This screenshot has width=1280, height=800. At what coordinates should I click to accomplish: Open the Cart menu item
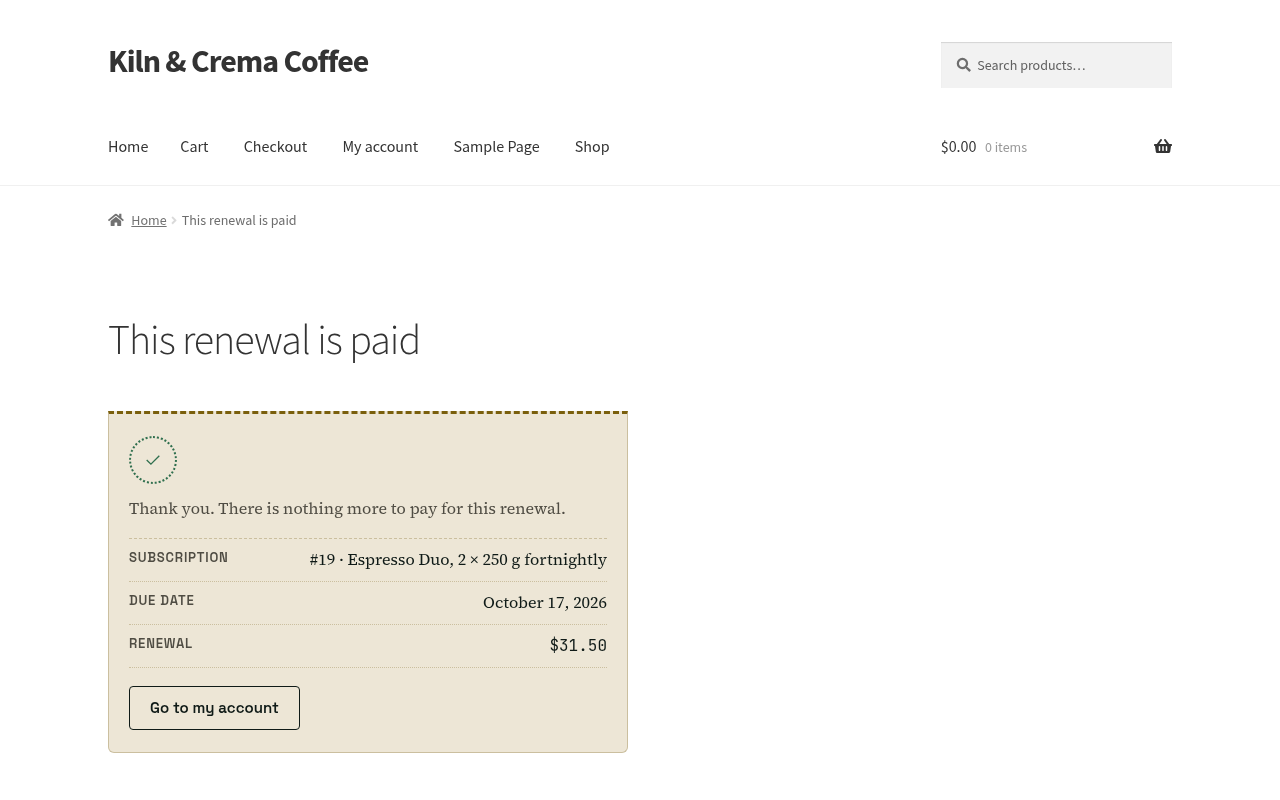pyautogui.click(x=194, y=146)
